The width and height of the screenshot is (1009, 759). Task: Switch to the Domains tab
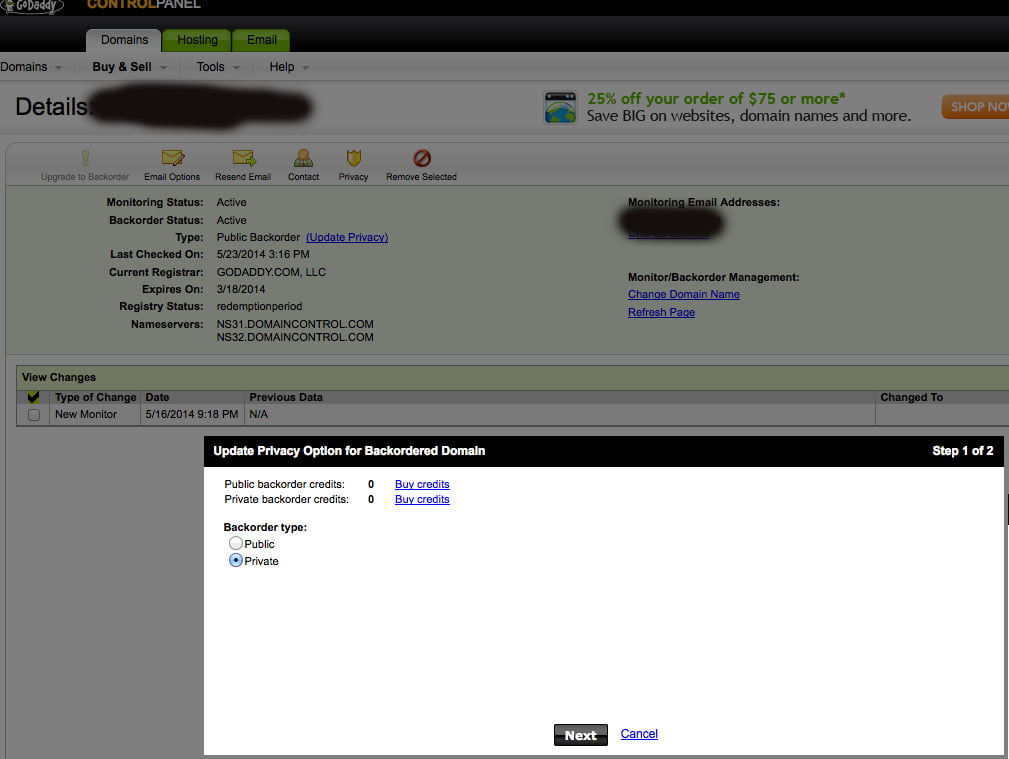pyautogui.click(x=124, y=40)
